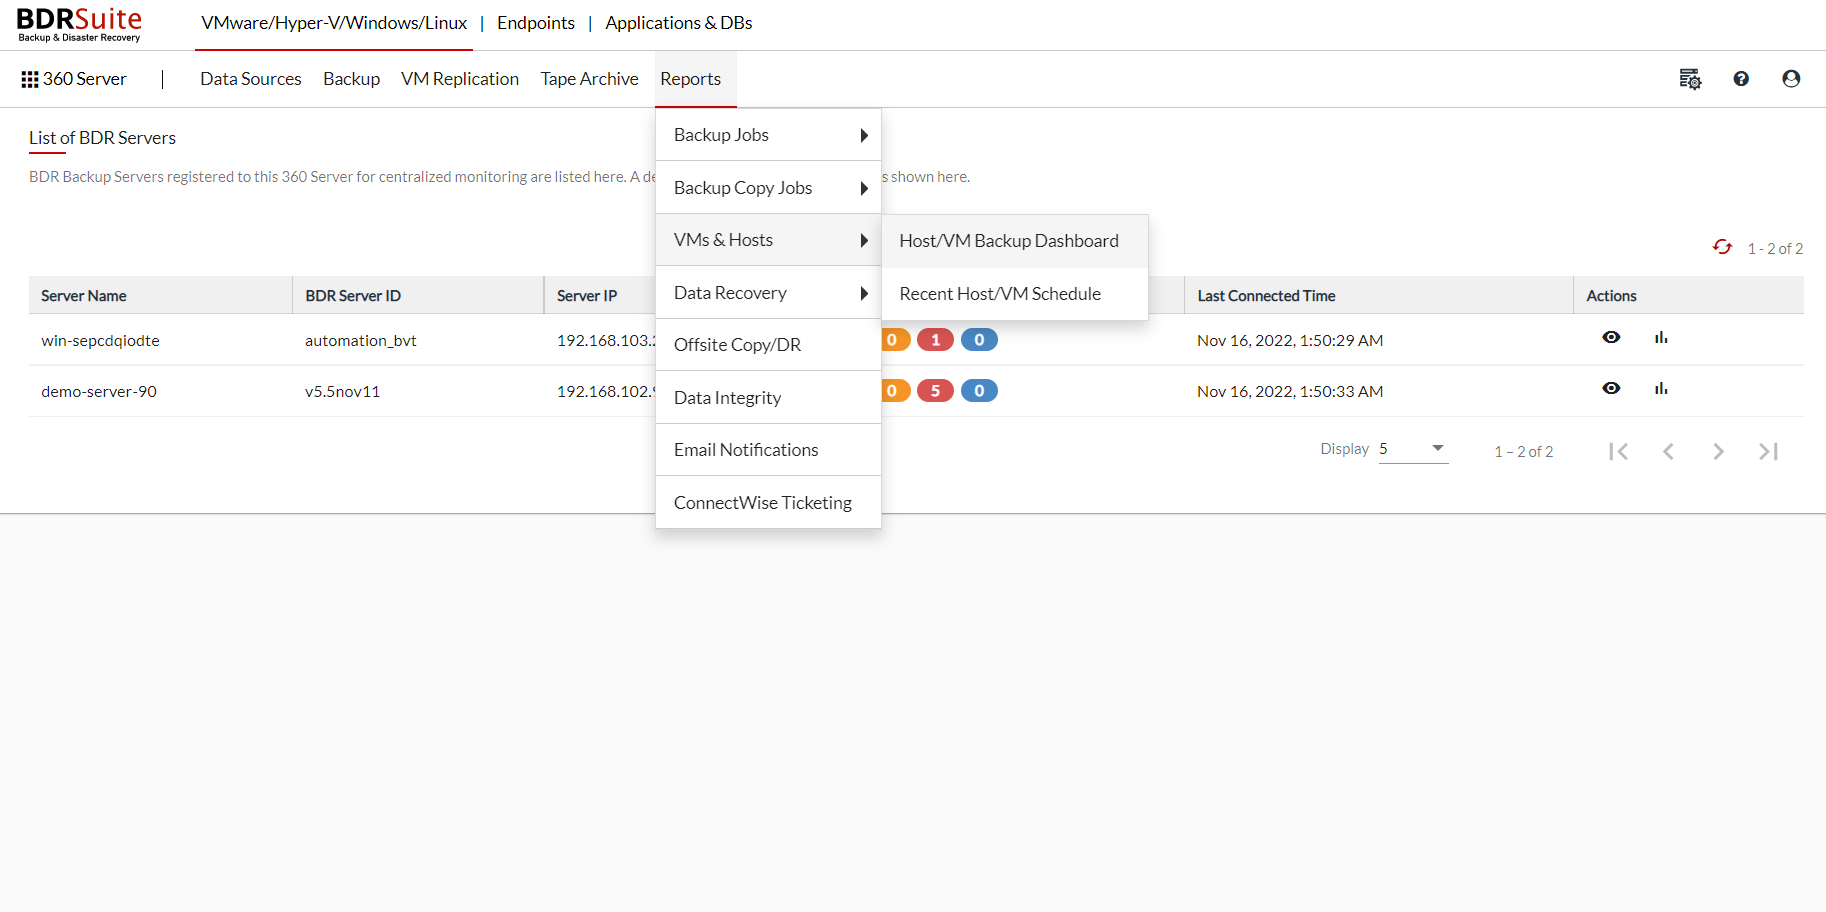1826x912 pixels.
Task: Click the BDRSuite logo
Action: [x=79, y=24]
